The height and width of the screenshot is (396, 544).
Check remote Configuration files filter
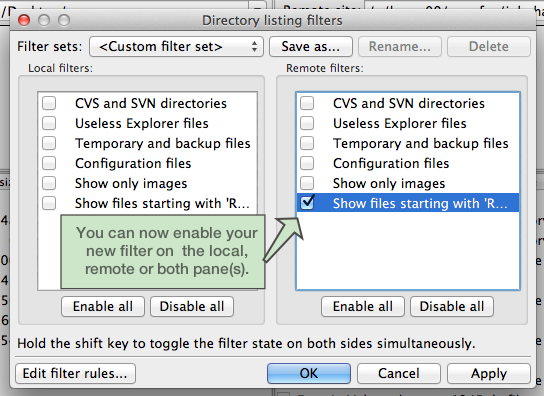pos(307,163)
